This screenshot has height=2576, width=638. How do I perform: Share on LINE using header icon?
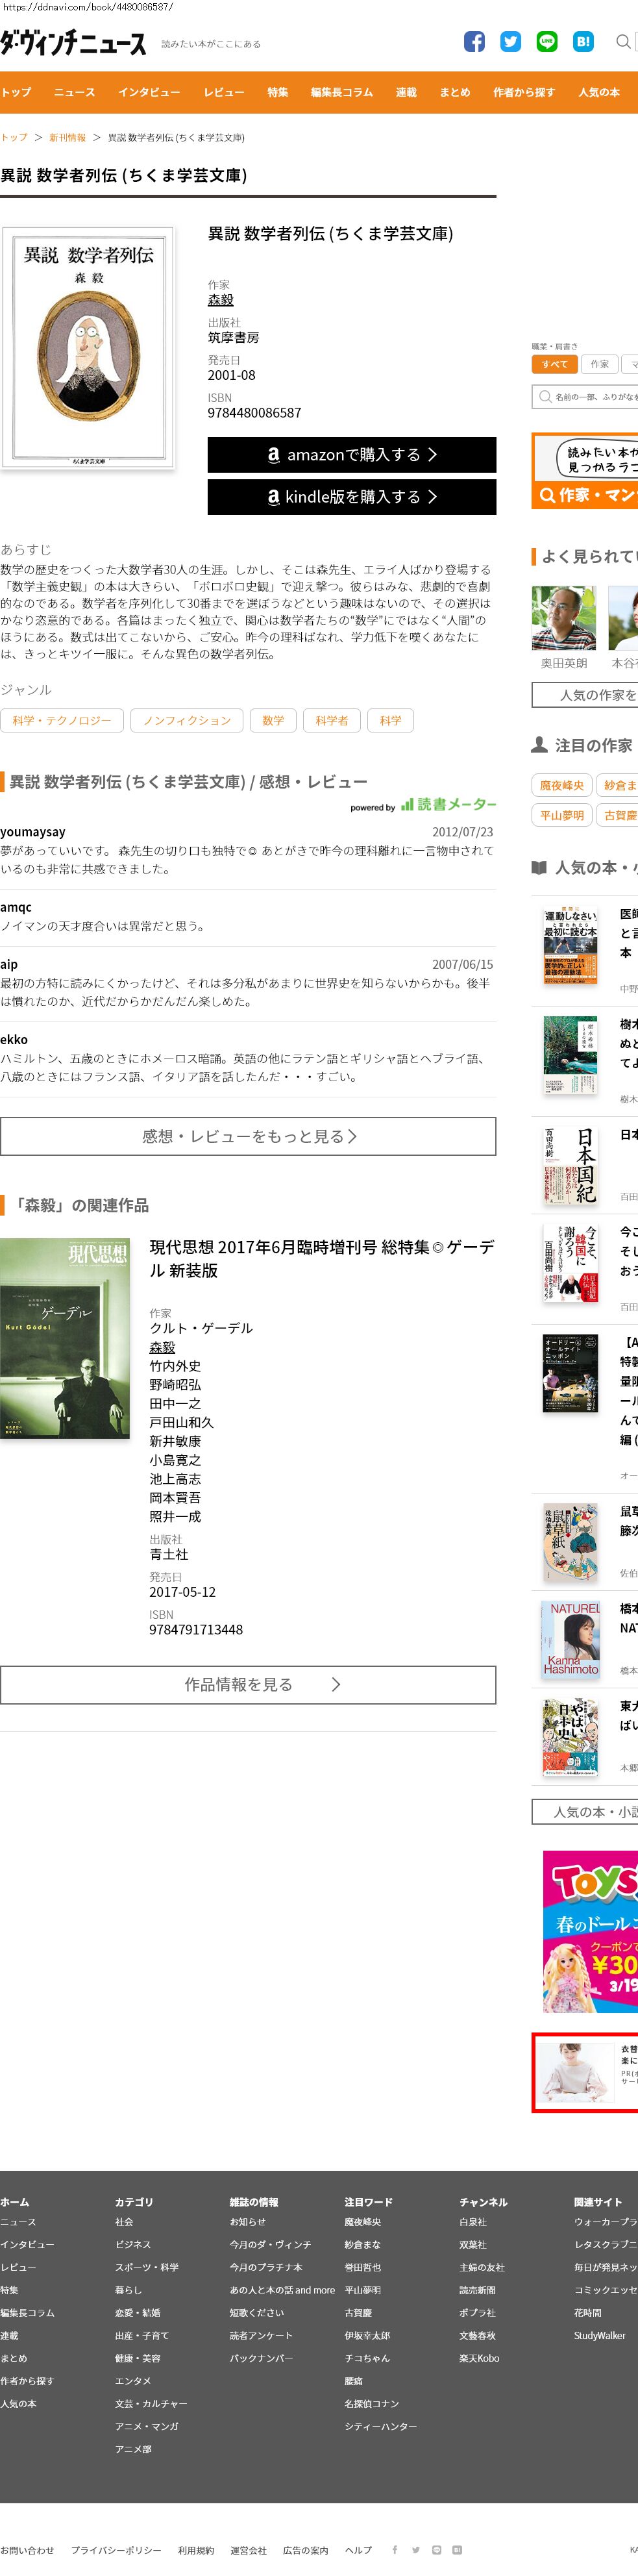coord(547,41)
